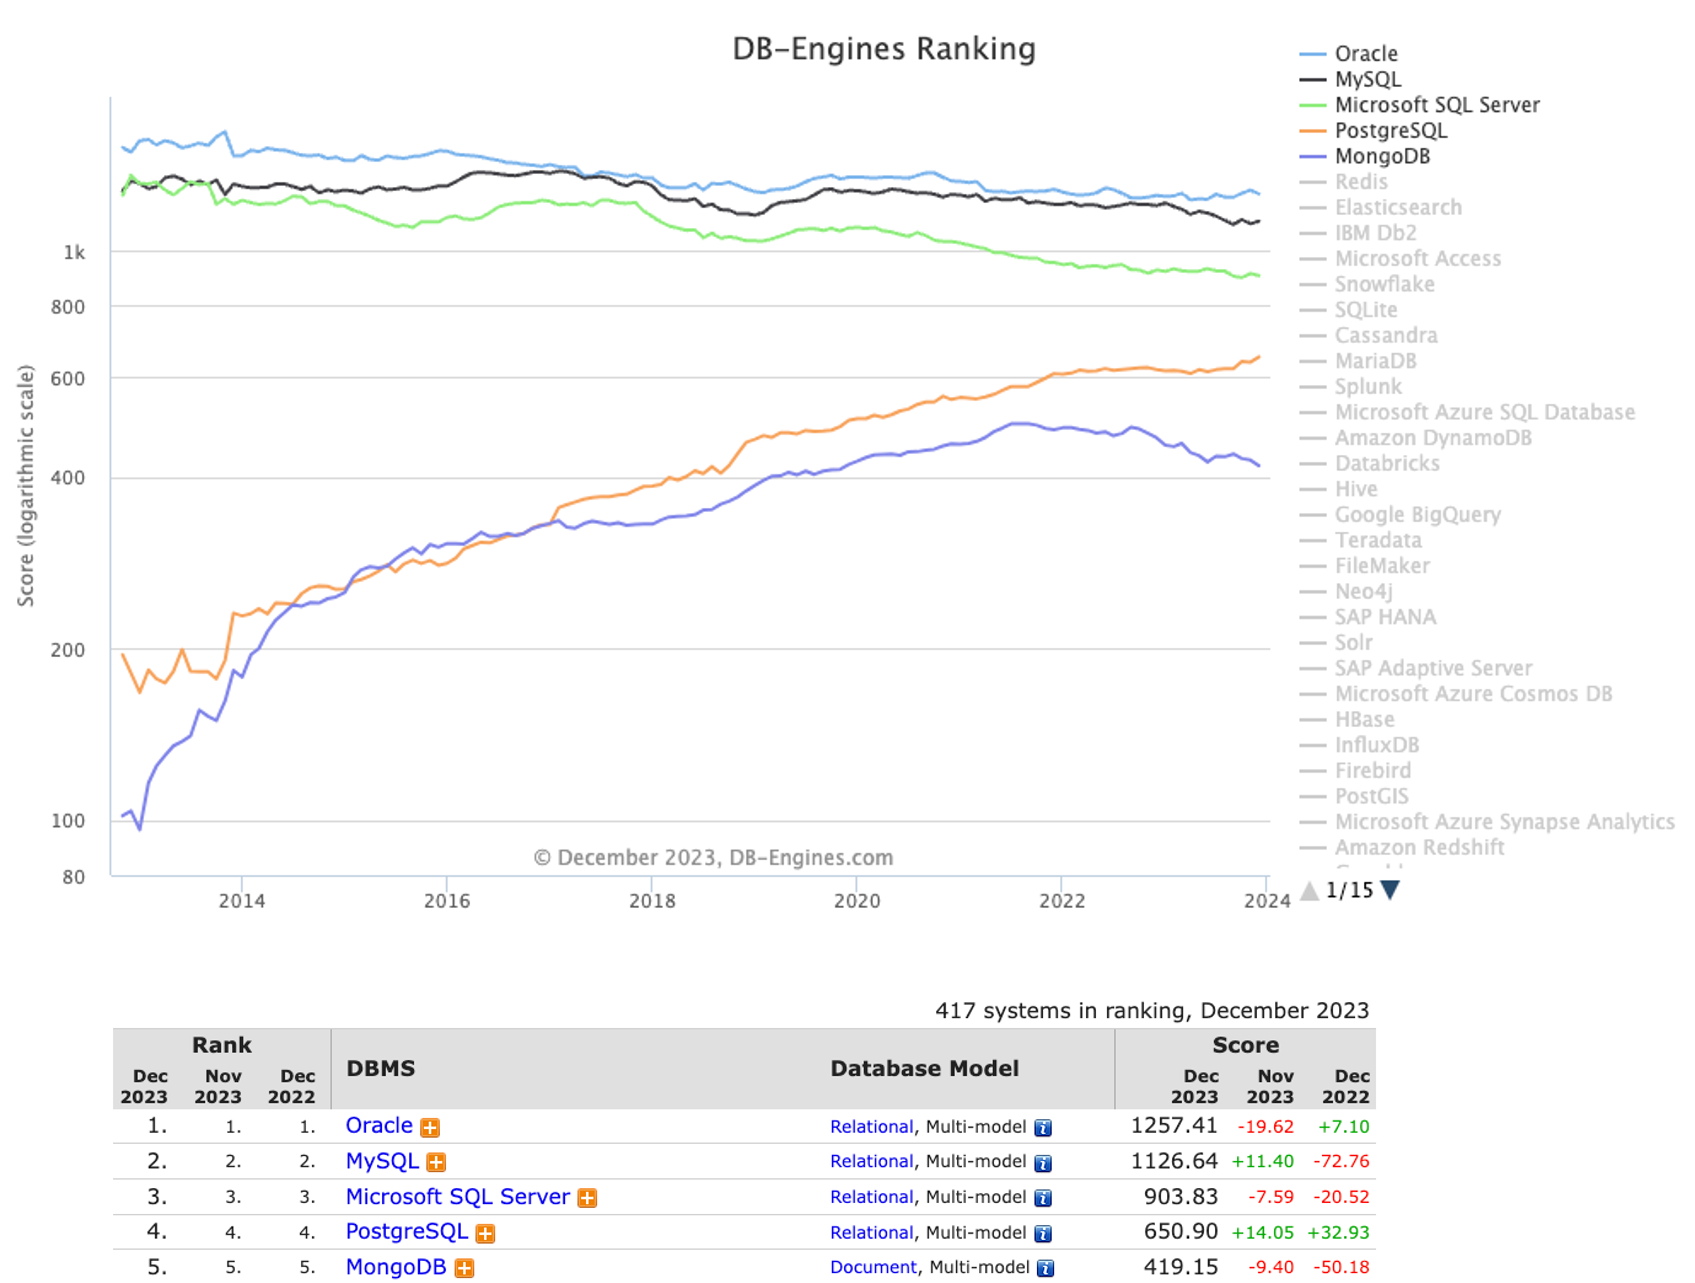Screen dimensions: 1695x1283
Task: Toggle Microsoft SQL Server series in legend
Action: [x=1420, y=105]
